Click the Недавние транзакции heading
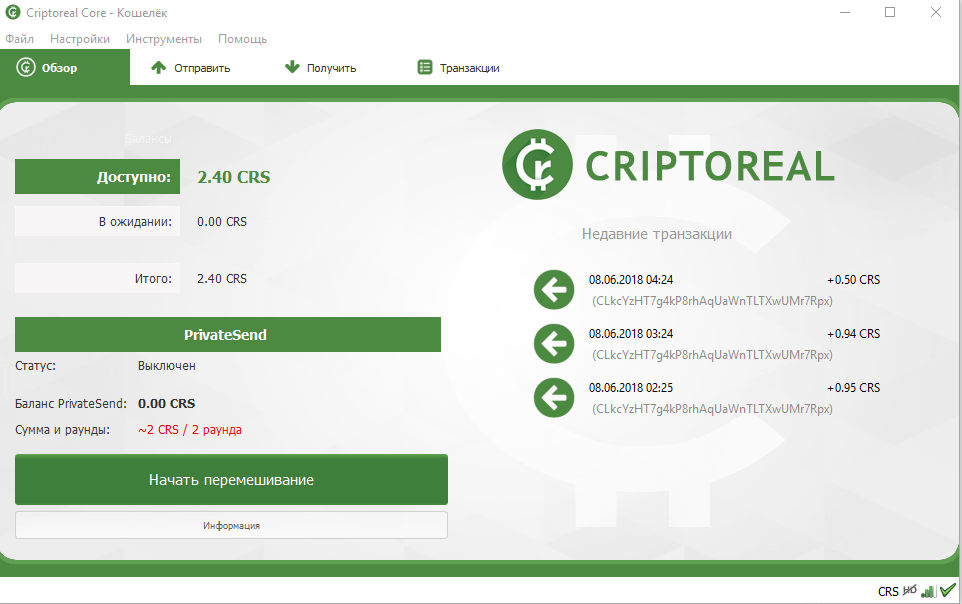The width and height of the screenshot is (962, 604). pyautogui.click(x=656, y=234)
